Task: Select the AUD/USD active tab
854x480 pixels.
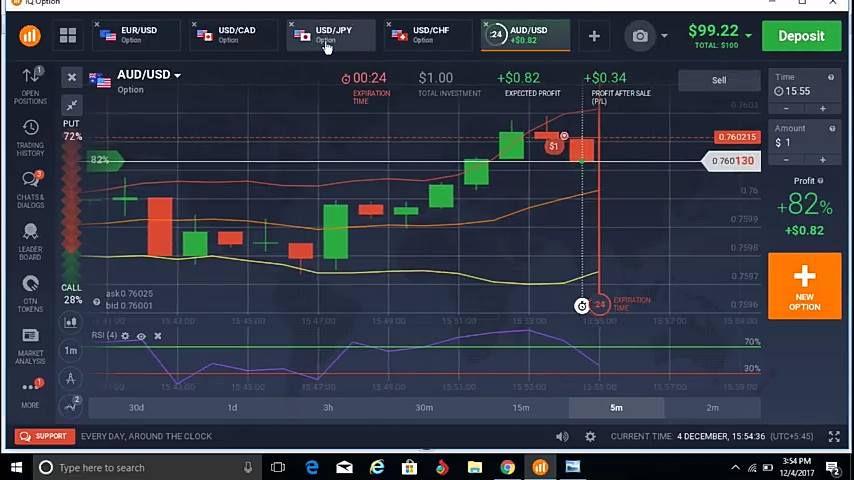Action: click(x=526, y=35)
